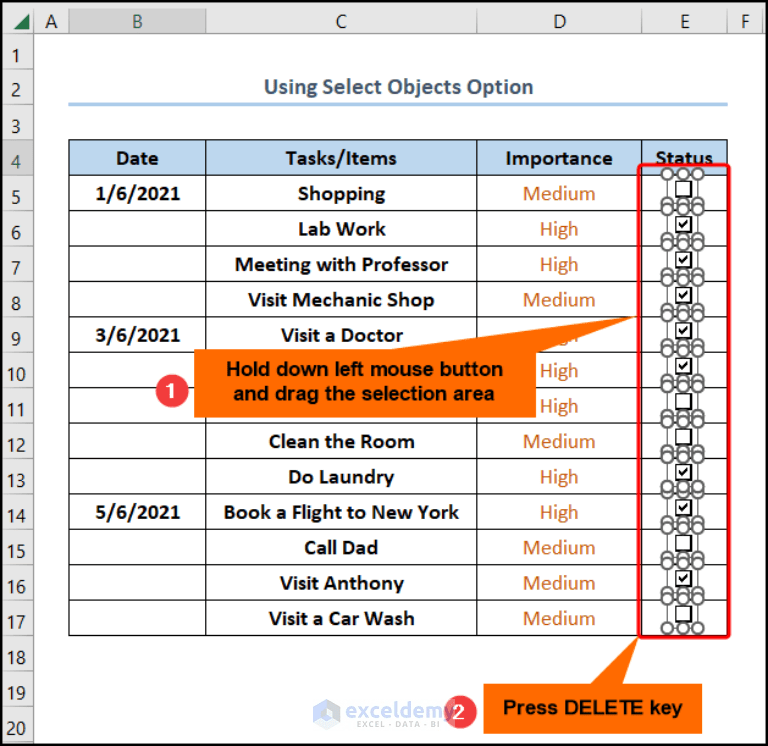This screenshot has width=768, height=746.
Task: Select 'Book a Flight to New York' cell
Action: click(341, 511)
